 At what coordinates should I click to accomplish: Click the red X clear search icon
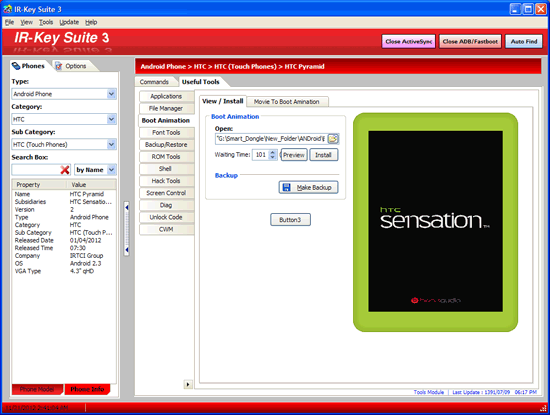65,170
